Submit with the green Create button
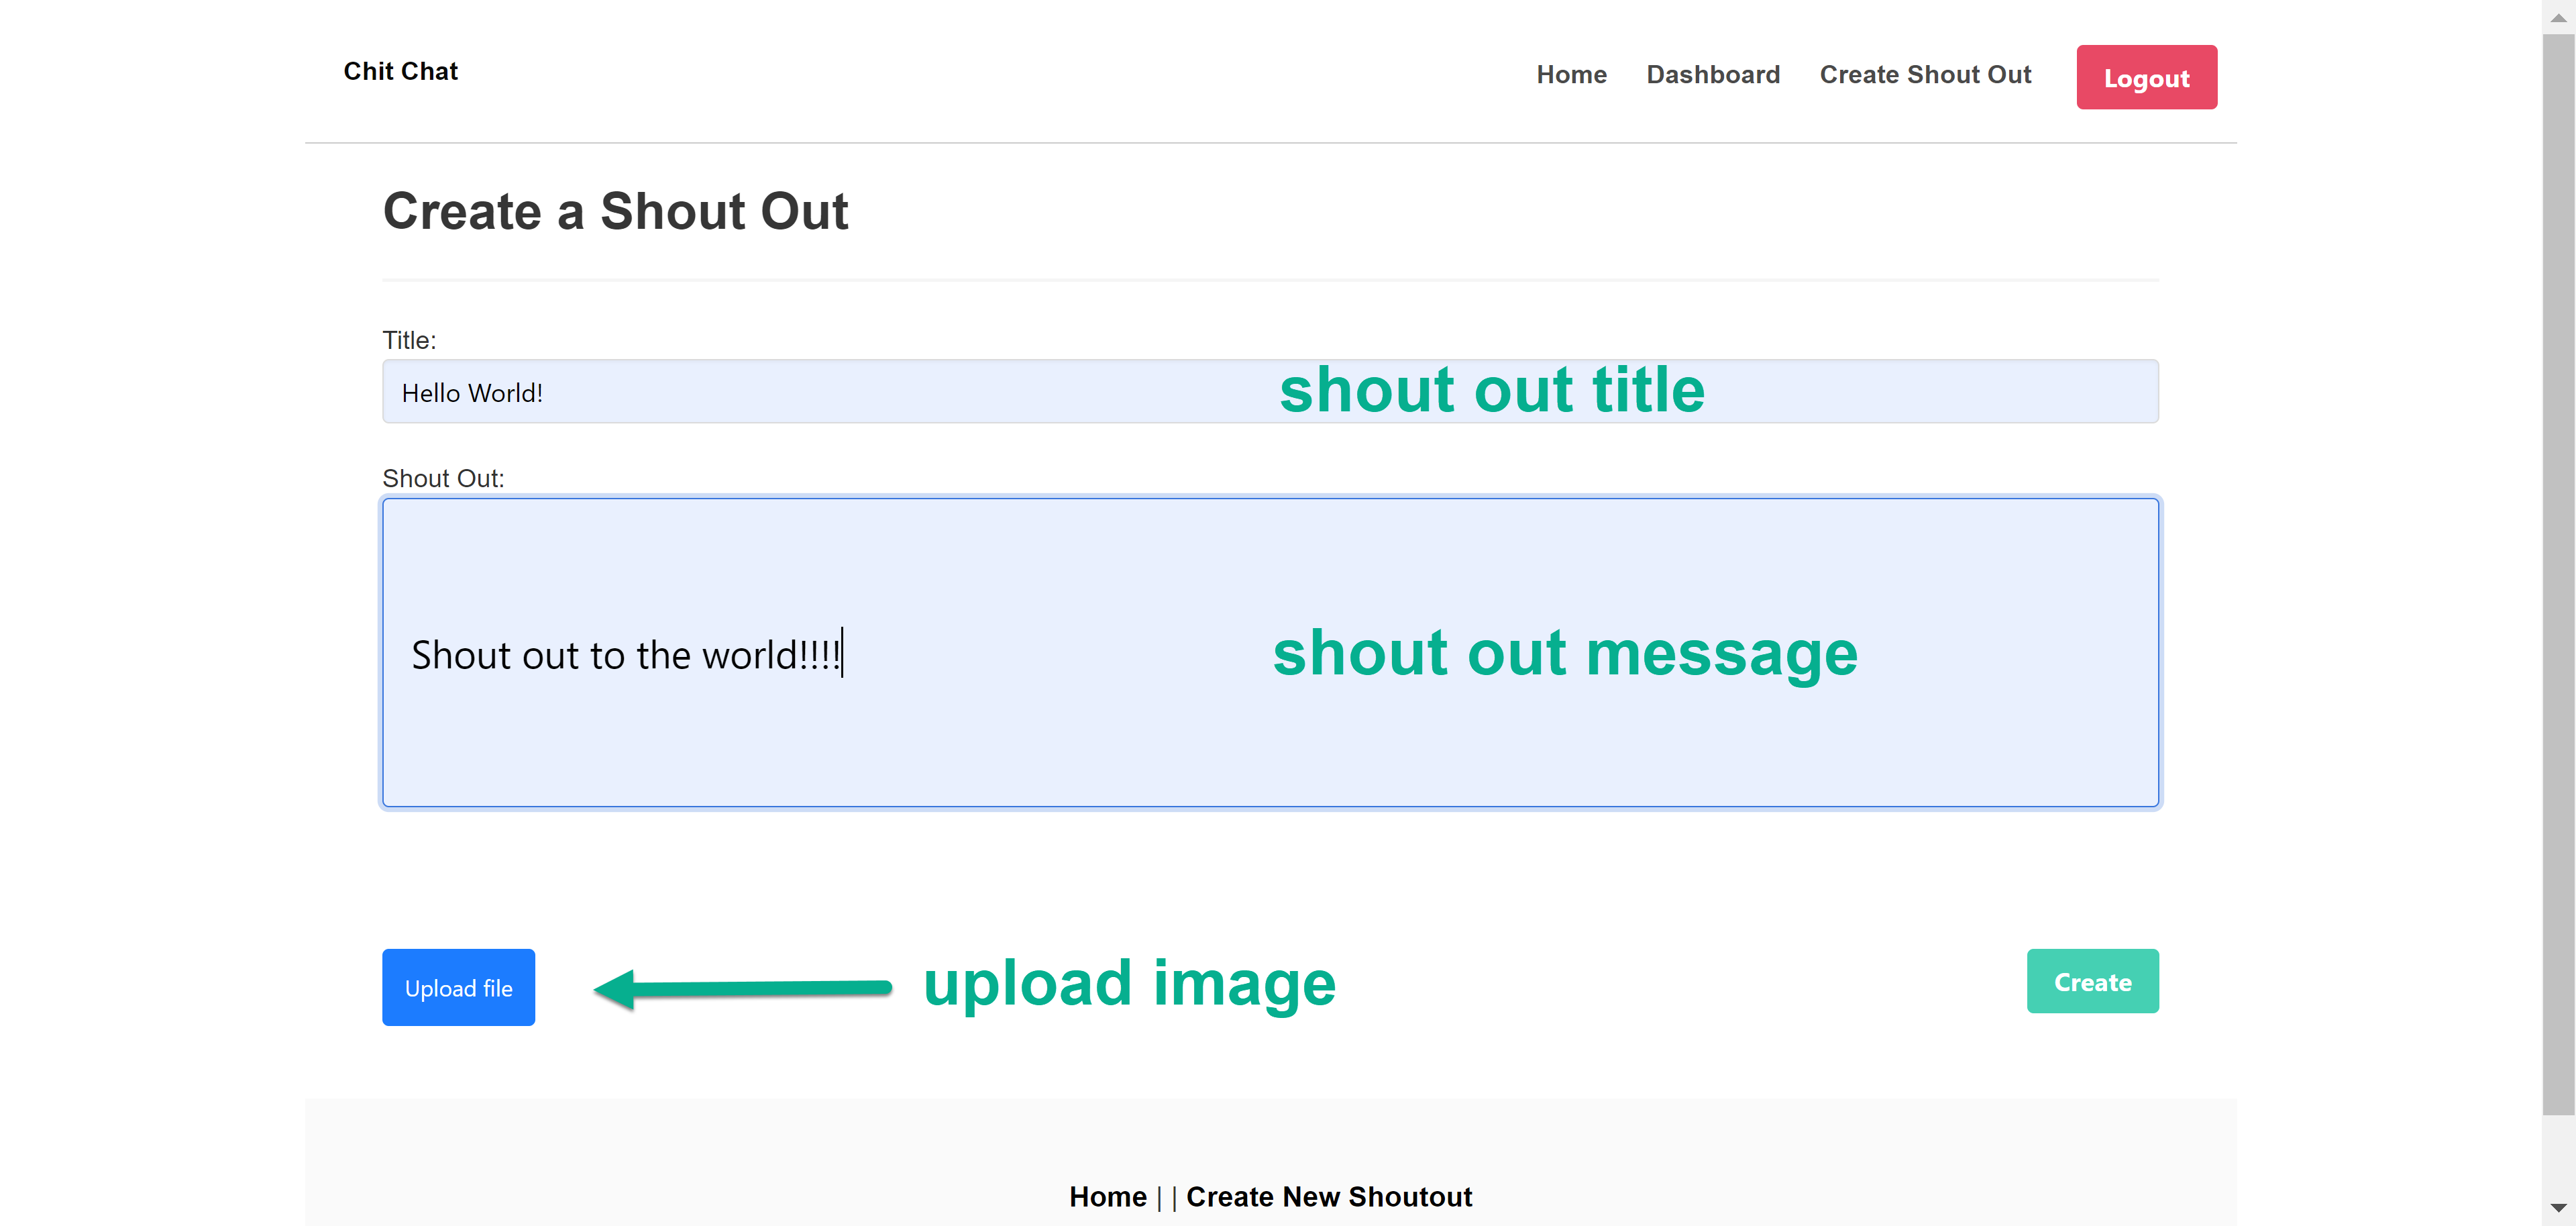Viewport: 2576px width, 1226px height. (2092, 981)
